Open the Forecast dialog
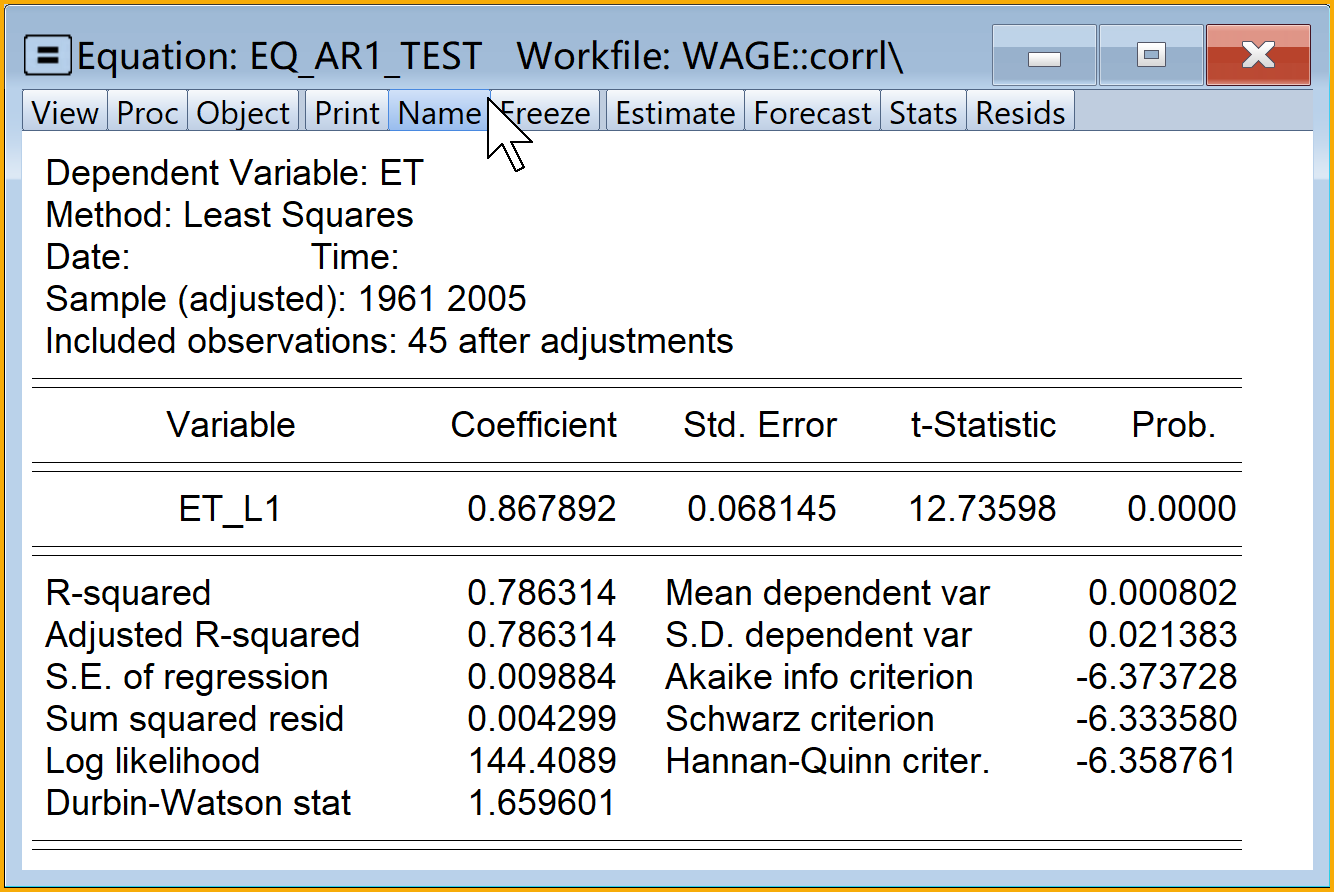The image size is (1334, 892). coord(812,112)
